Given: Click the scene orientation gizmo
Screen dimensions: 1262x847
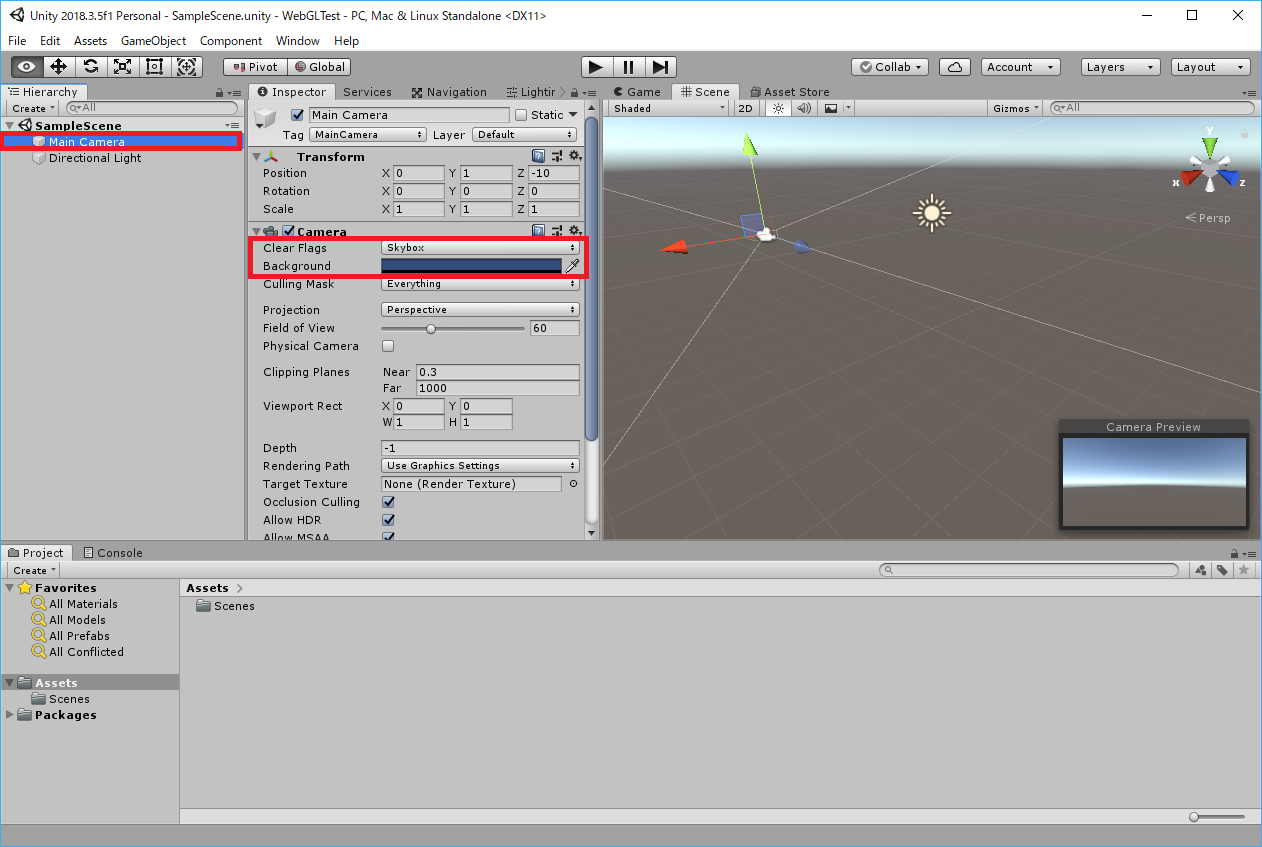Looking at the screenshot, I should coord(1210,167).
